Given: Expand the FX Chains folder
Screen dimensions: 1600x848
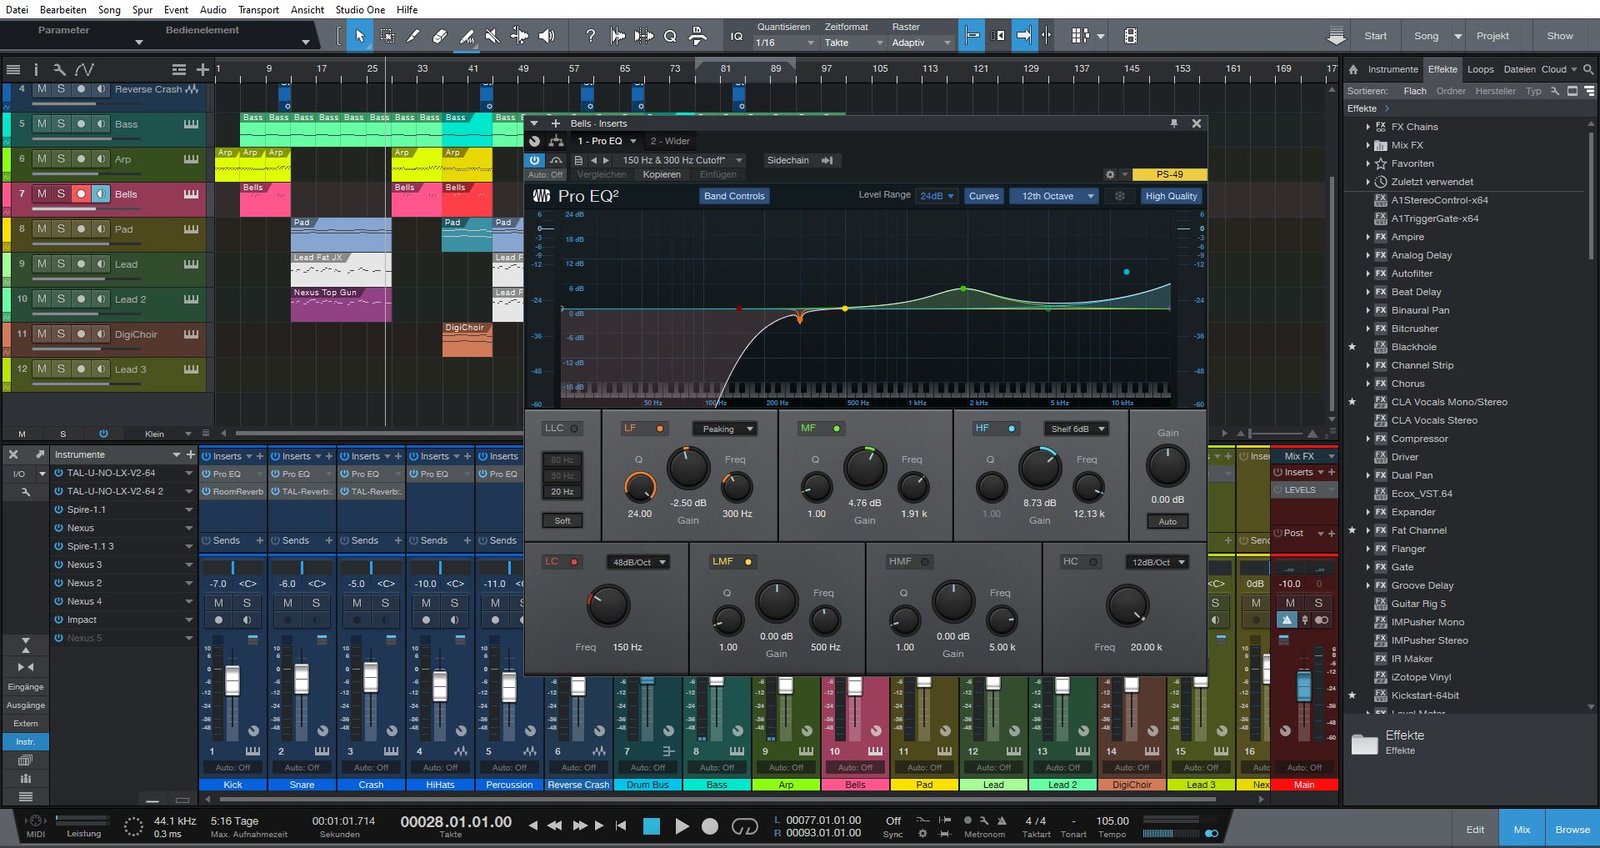Looking at the screenshot, I should (x=1368, y=127).
